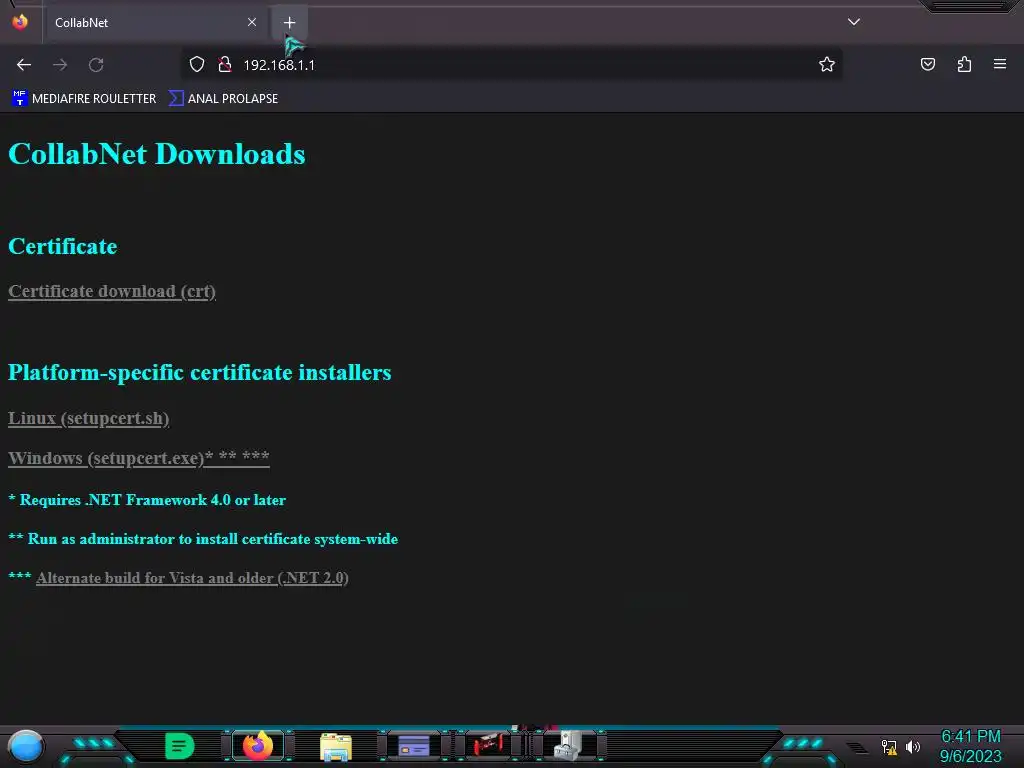Open the volume speaker tray icon
The height and width of the screenshot is (768, 1024).
click(913, 746)
